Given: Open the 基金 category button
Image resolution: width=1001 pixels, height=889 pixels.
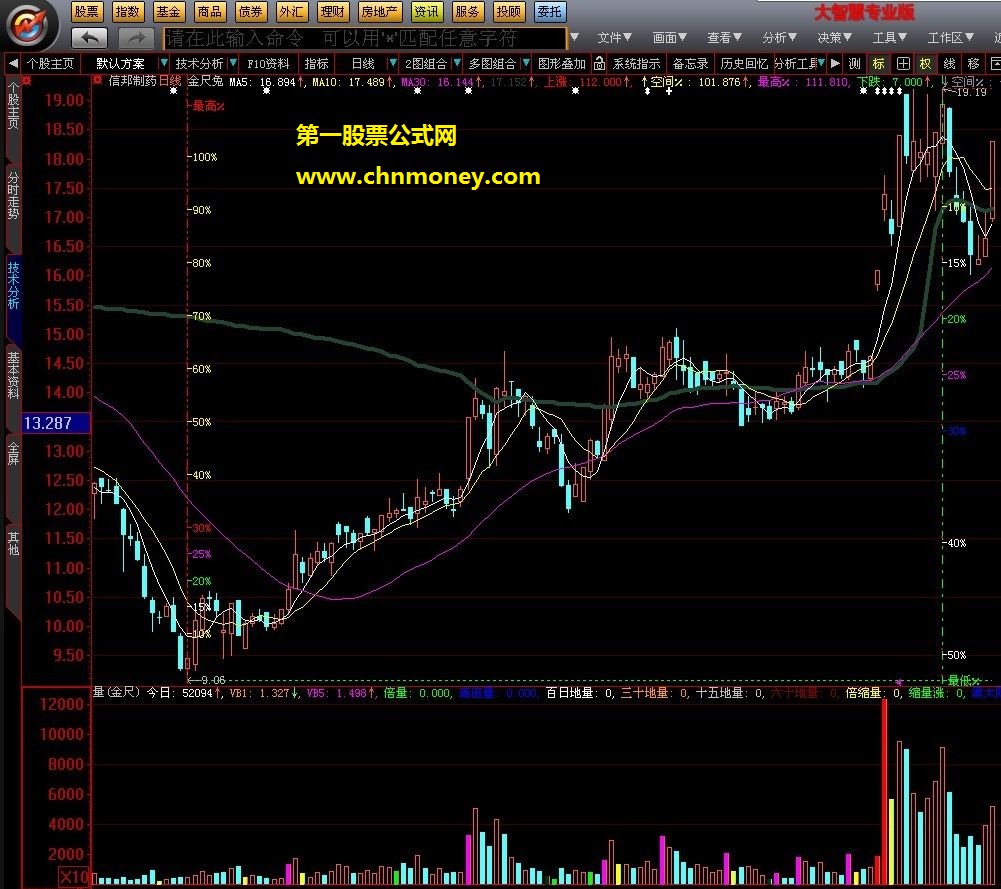Looking at the screenshot, I should (169, 11).
